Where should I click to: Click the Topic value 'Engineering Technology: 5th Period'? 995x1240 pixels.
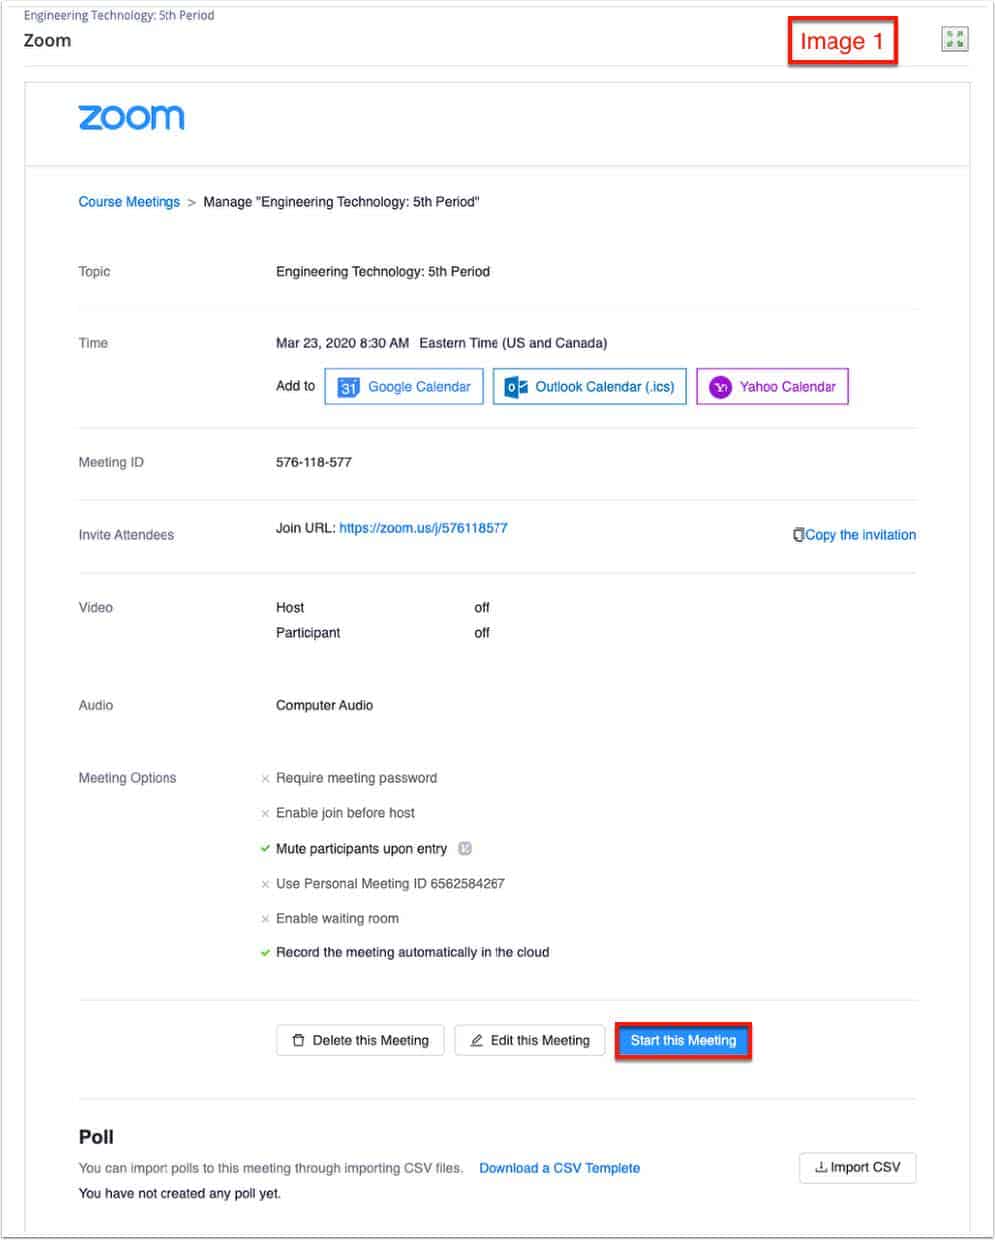pos(383,272)
